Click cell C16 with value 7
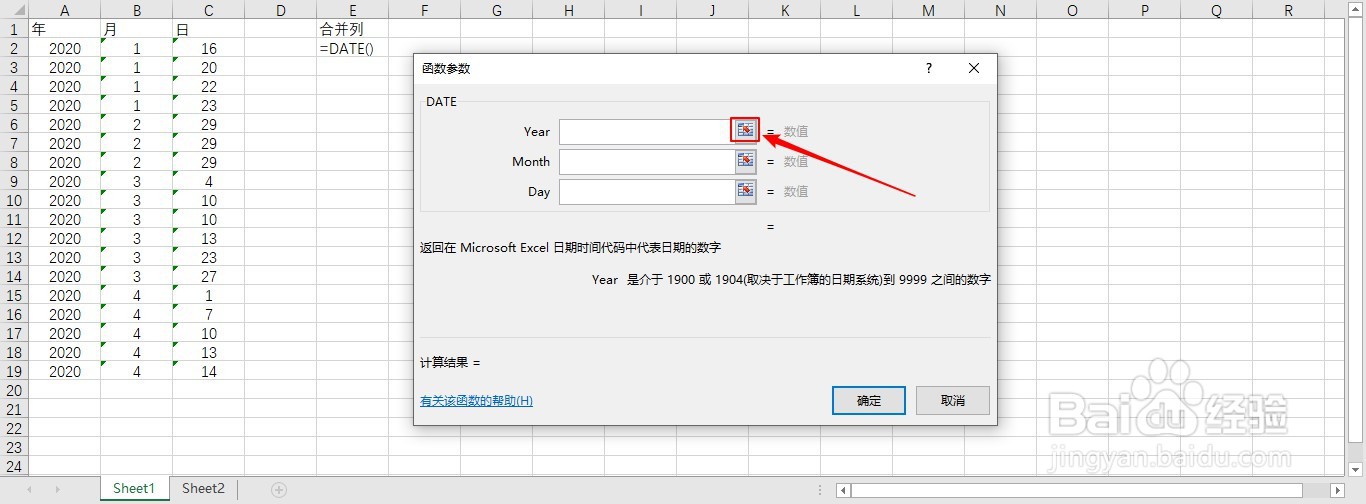This screenshot has height=504, width=1366. 208,314
